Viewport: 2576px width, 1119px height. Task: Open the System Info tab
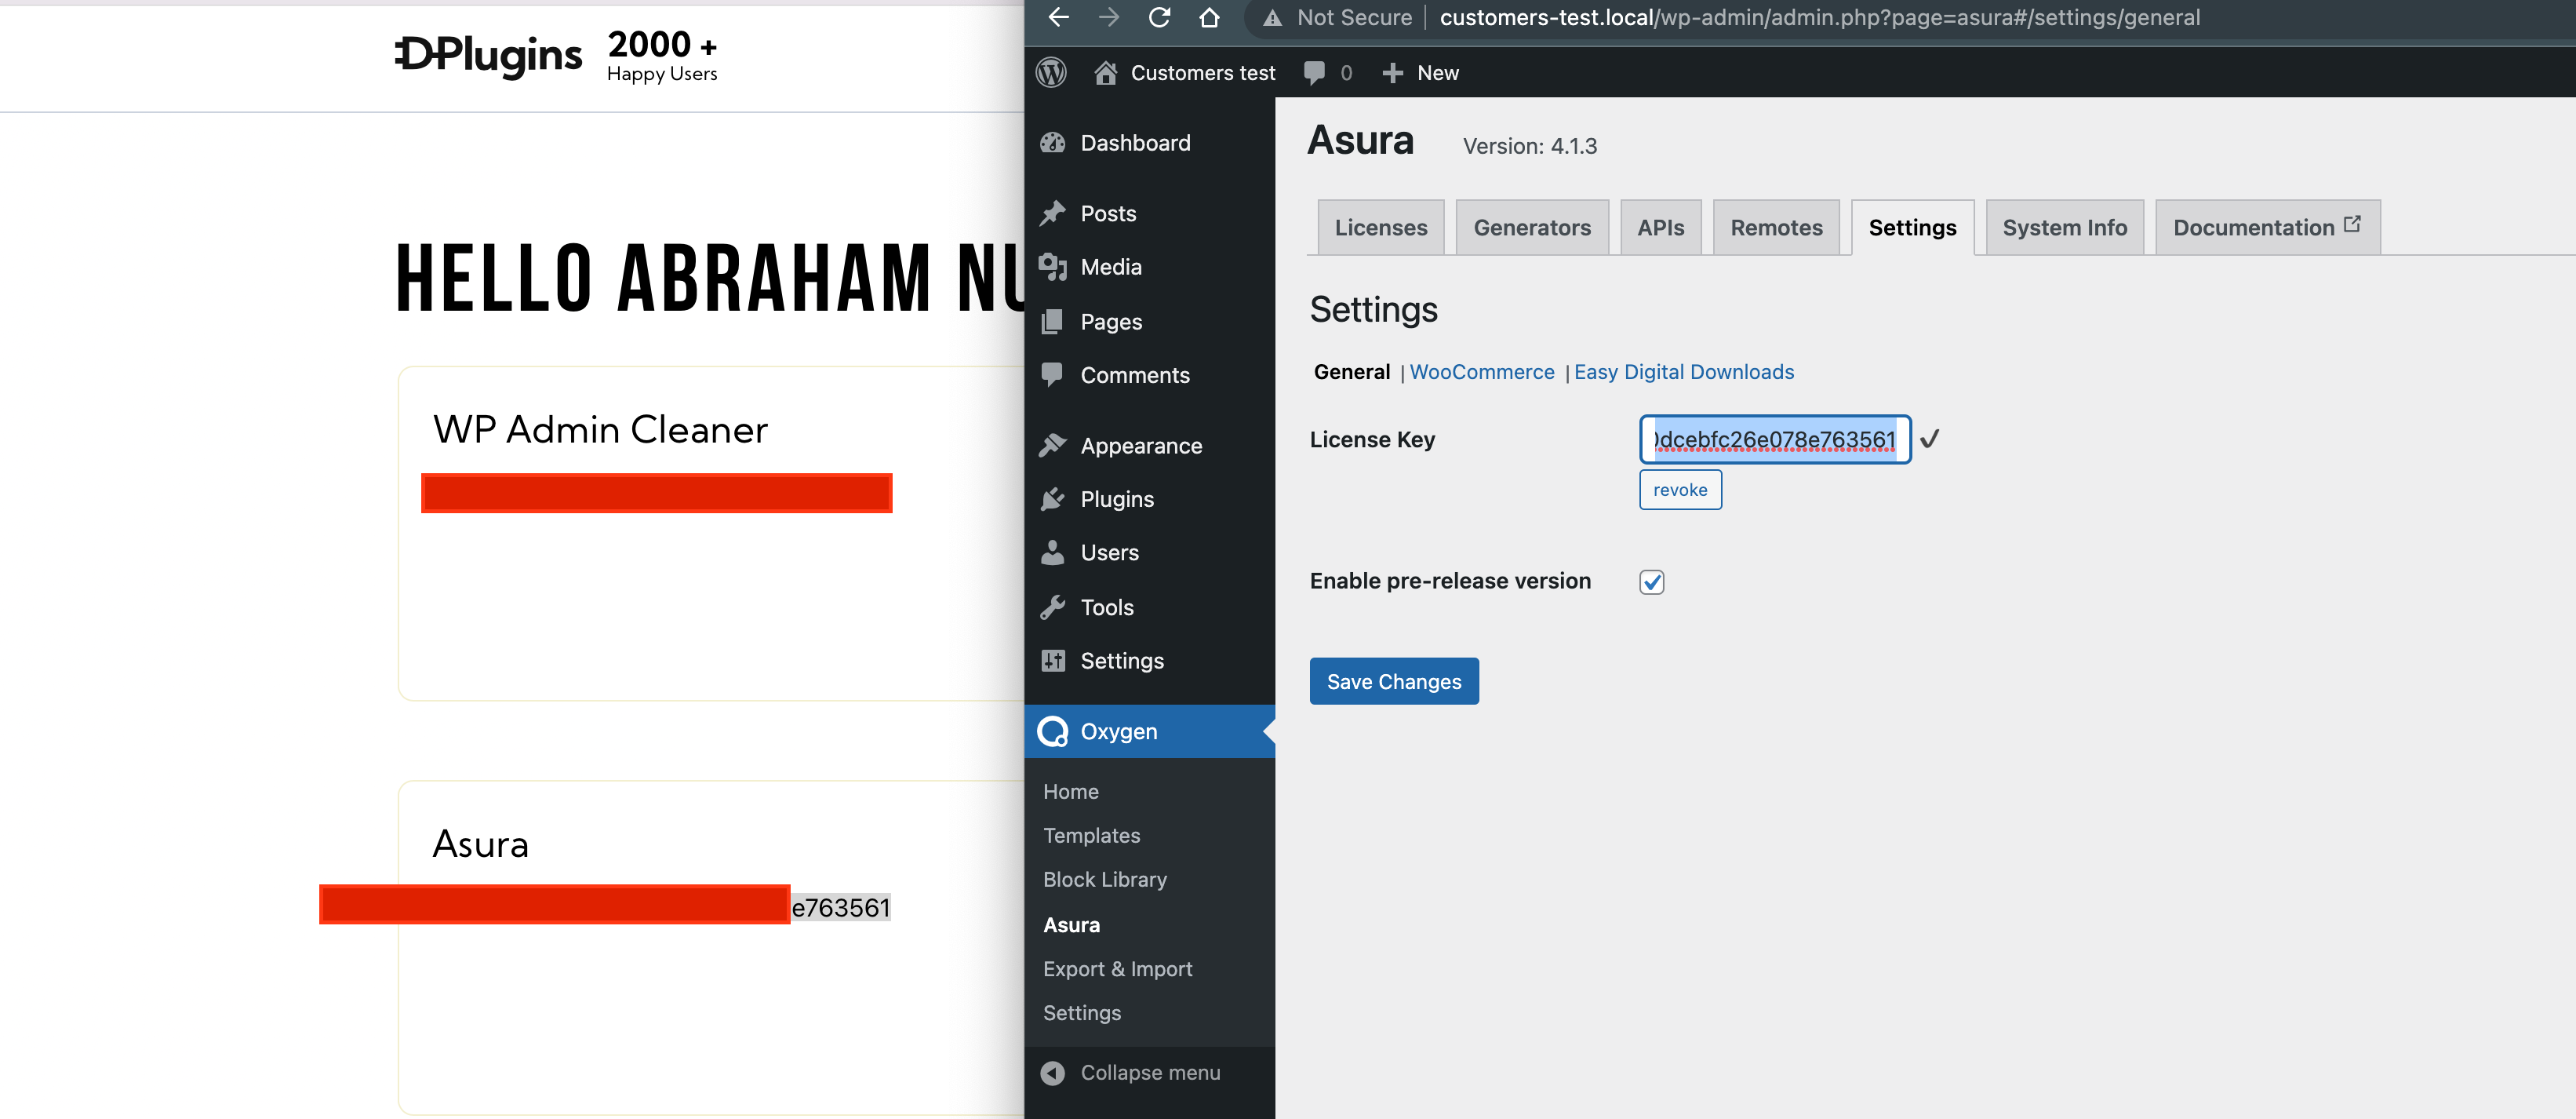[x=2064, y=227]
